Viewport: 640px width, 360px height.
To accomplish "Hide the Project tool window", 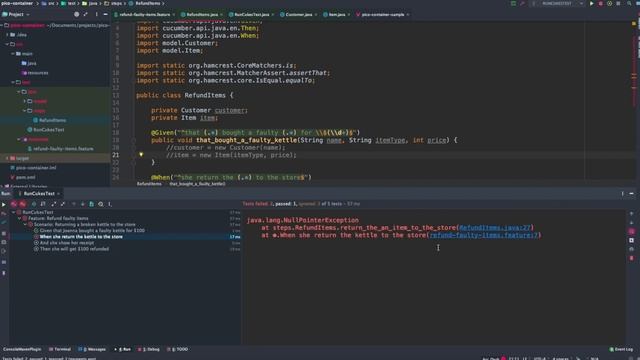I will point(105,14).
